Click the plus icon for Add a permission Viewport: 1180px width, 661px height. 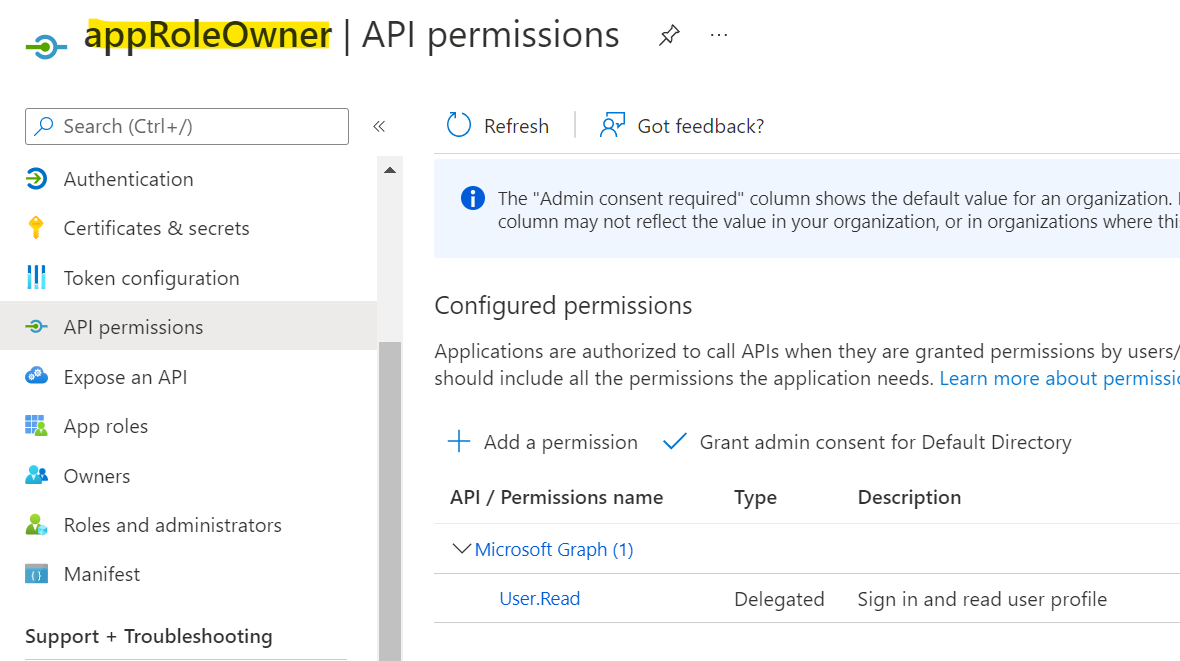tap(459, 441)
